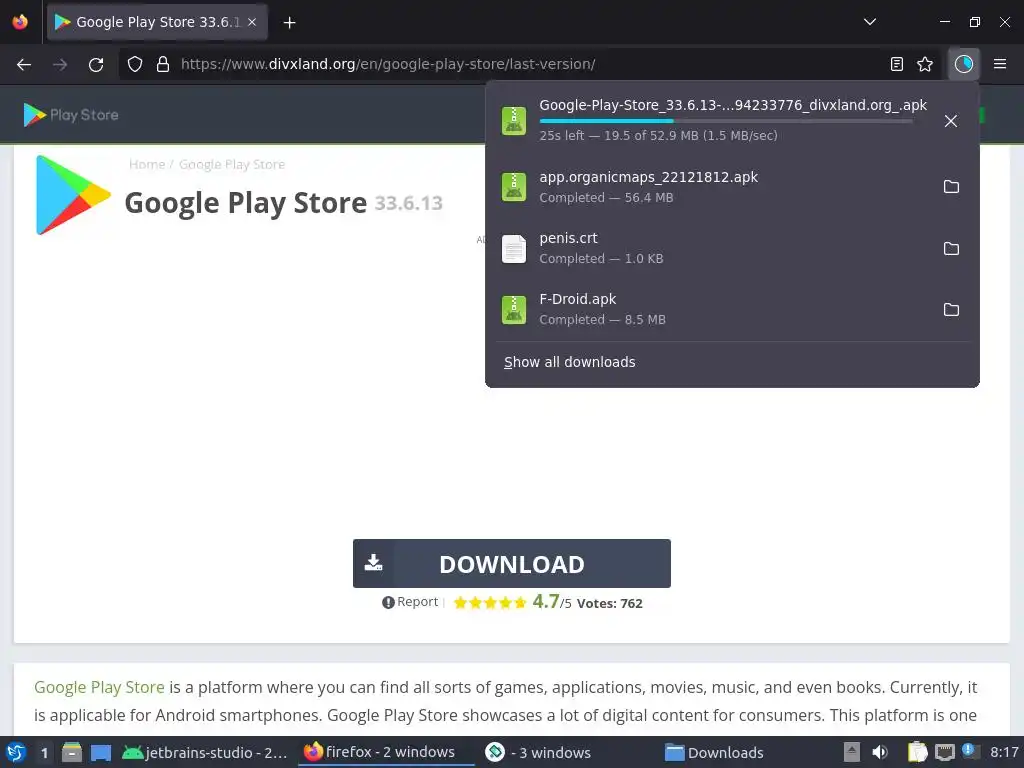
Task: Select the Google Play Store 33.6.1 tab
Action: tap(157, 22)
